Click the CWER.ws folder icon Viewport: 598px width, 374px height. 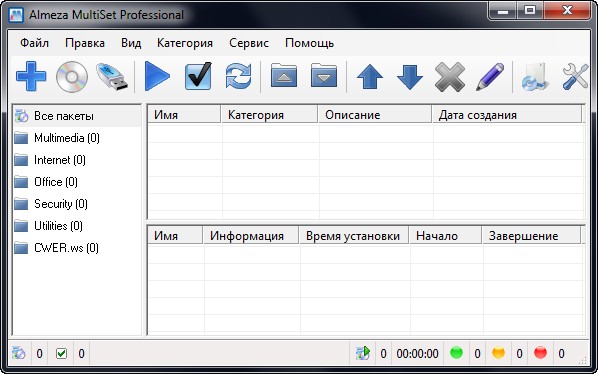(x=21, y=248)
